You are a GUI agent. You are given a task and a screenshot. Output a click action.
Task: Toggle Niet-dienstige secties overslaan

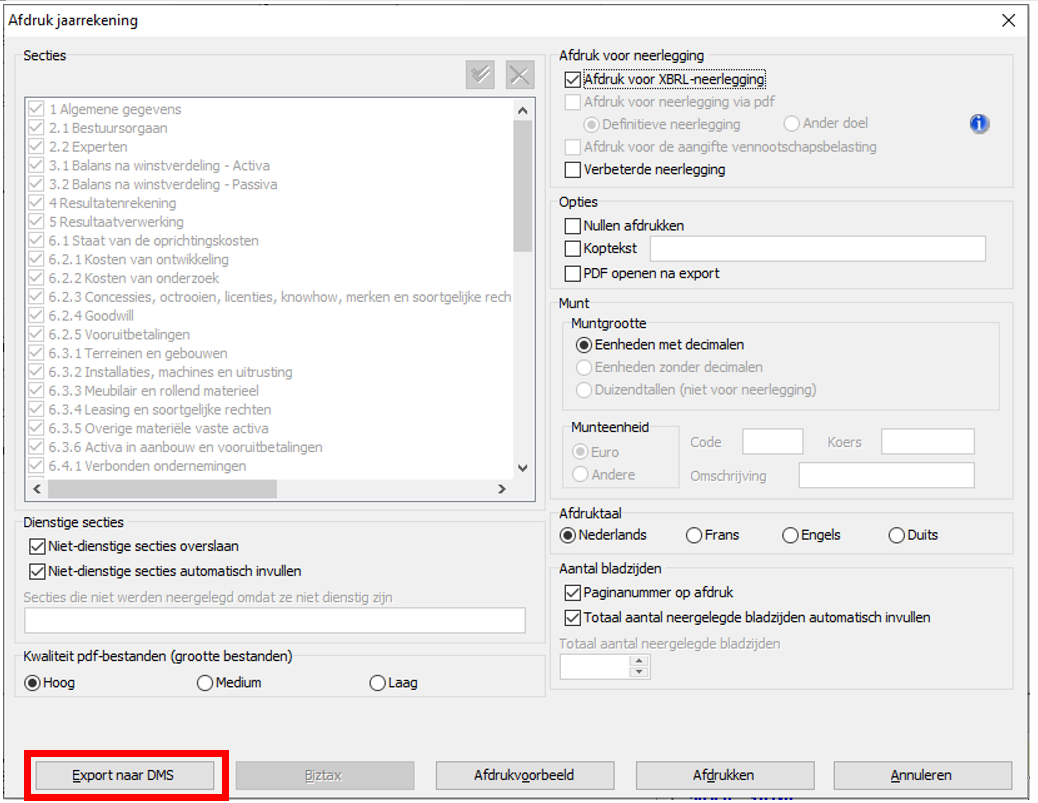[x=39, y=547]
